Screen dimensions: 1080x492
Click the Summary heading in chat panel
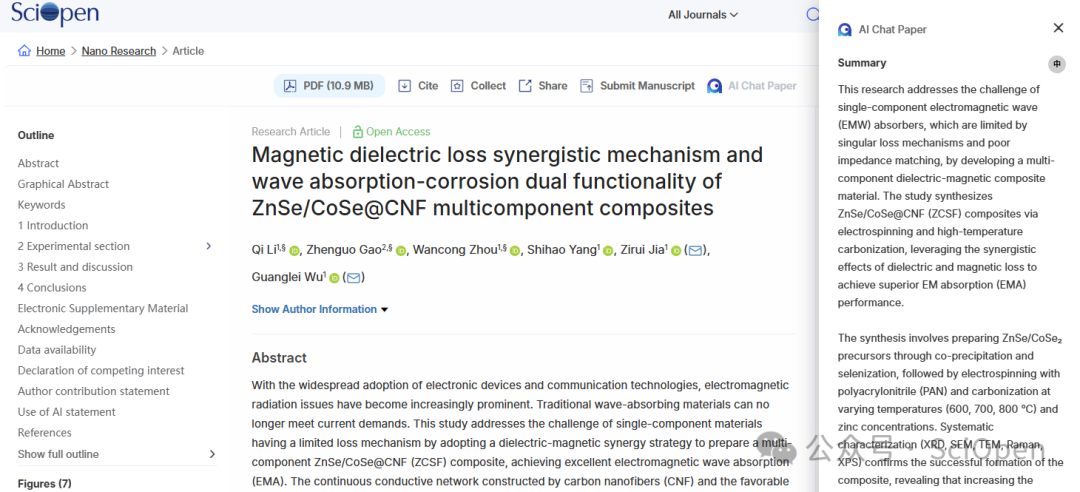point(862,63)
